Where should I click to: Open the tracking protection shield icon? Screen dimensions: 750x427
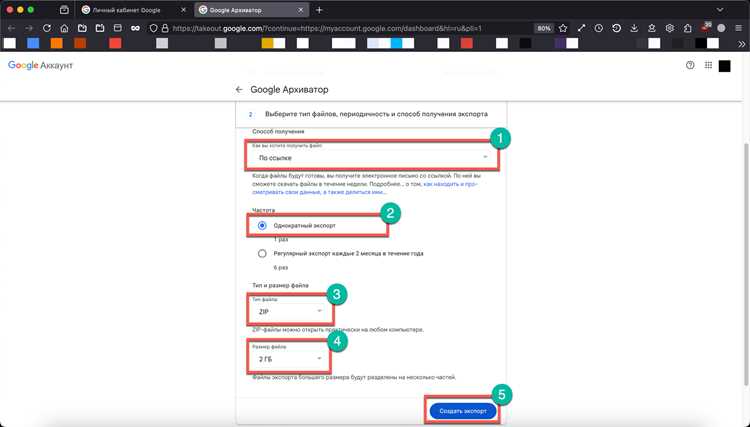(x=153, y=28)
